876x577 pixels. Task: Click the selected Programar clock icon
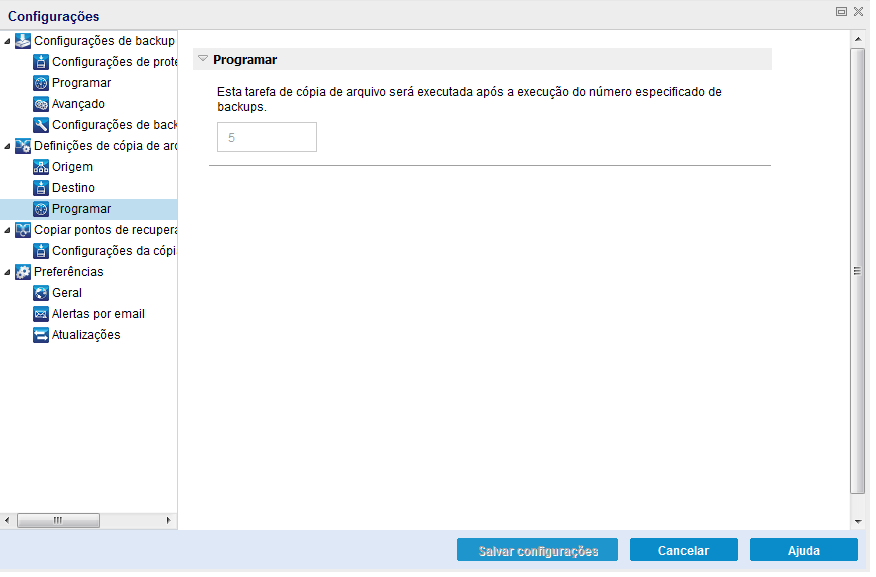(x=41, y=209)
